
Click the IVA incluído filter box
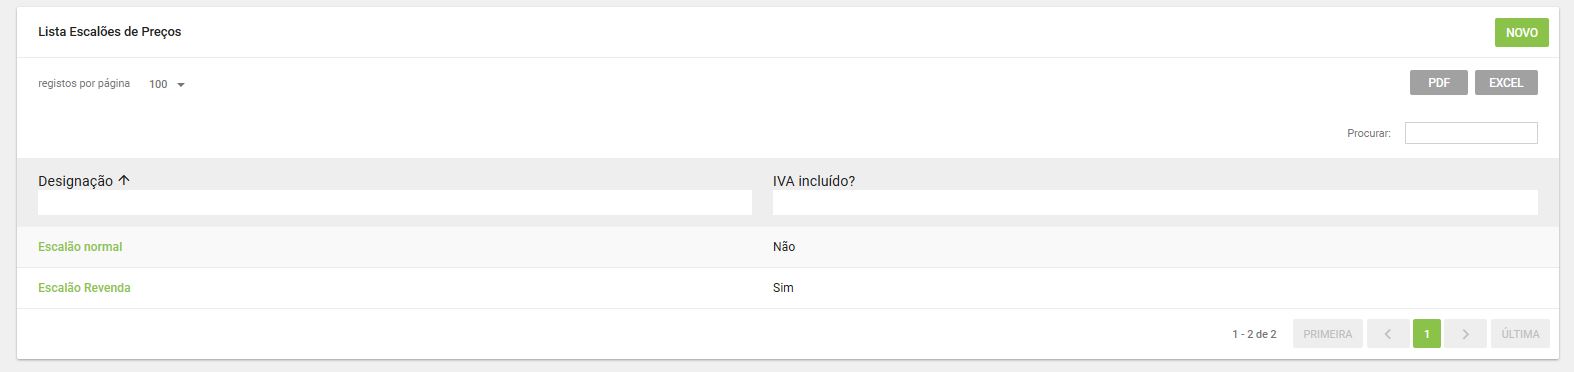tap(1155, 203)
